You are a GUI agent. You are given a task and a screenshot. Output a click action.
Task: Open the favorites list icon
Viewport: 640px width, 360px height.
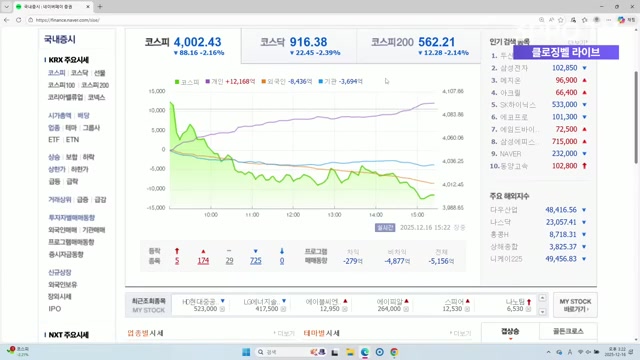pyautogui.click(x=584, y=20)
